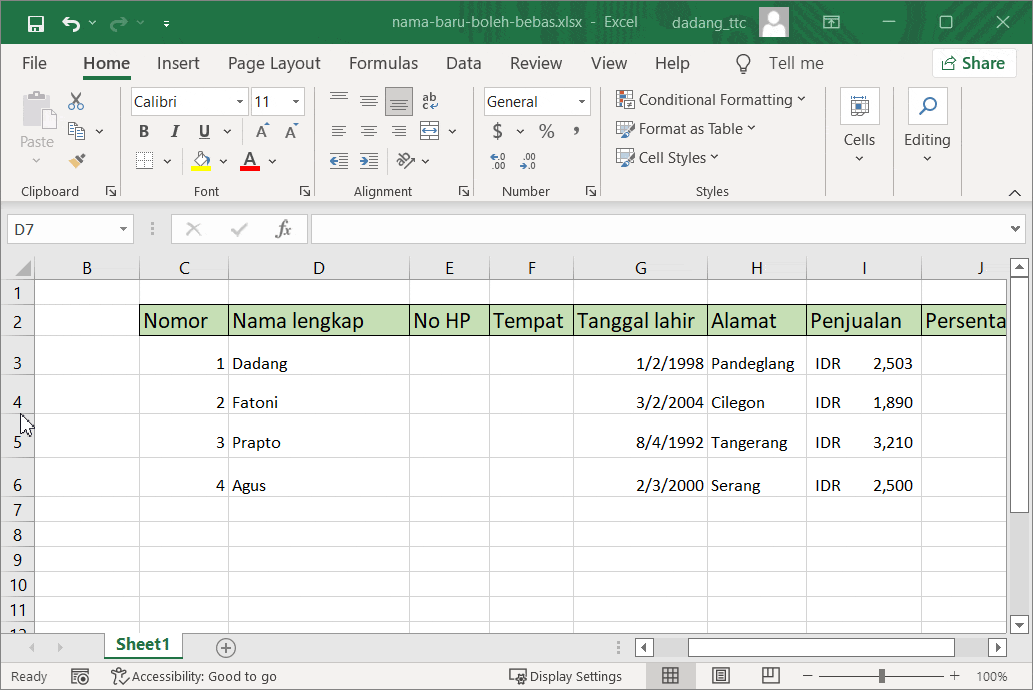
Task: Click the Share button
Action: pyautogui.click(x=973, y=62)
